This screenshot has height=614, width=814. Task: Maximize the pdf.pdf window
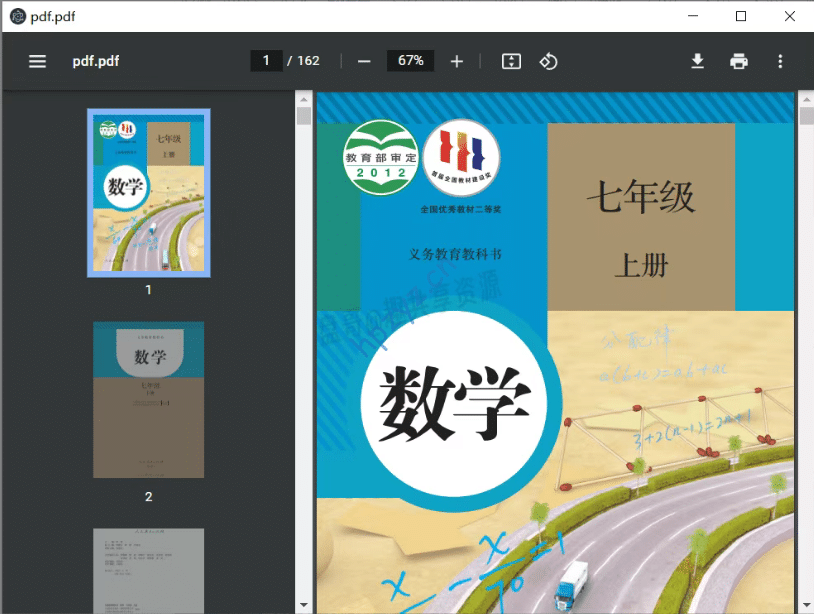click(741, 16)
